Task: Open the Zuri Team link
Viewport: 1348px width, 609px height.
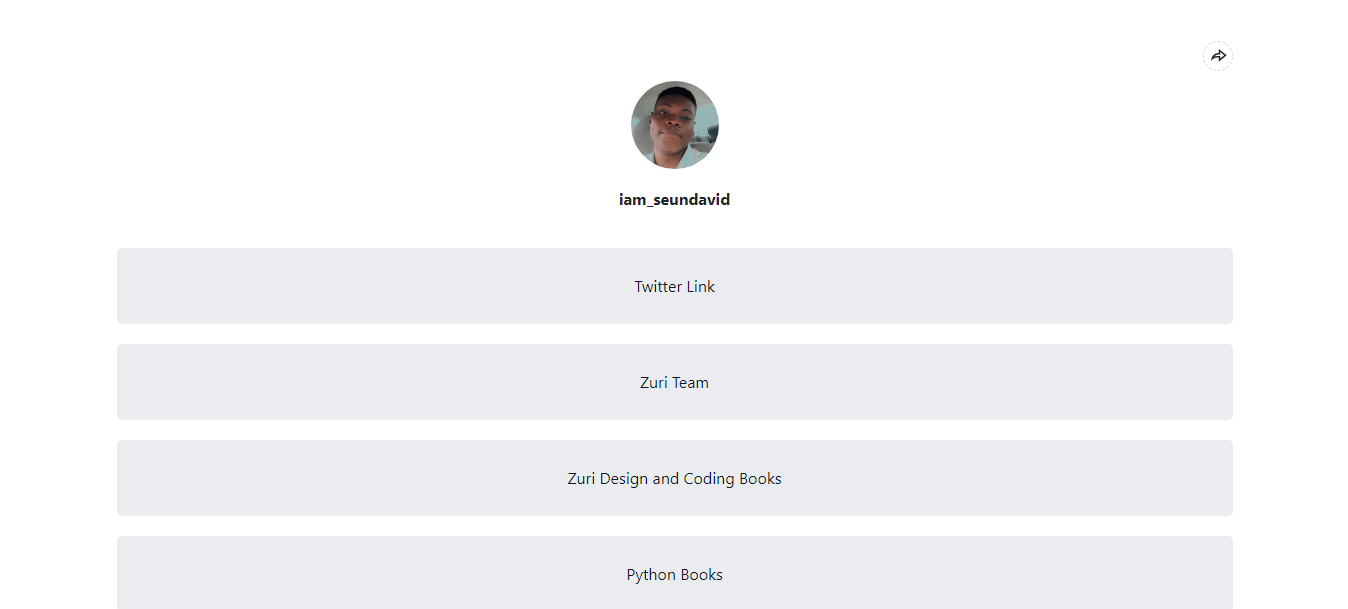Action: 675,382
